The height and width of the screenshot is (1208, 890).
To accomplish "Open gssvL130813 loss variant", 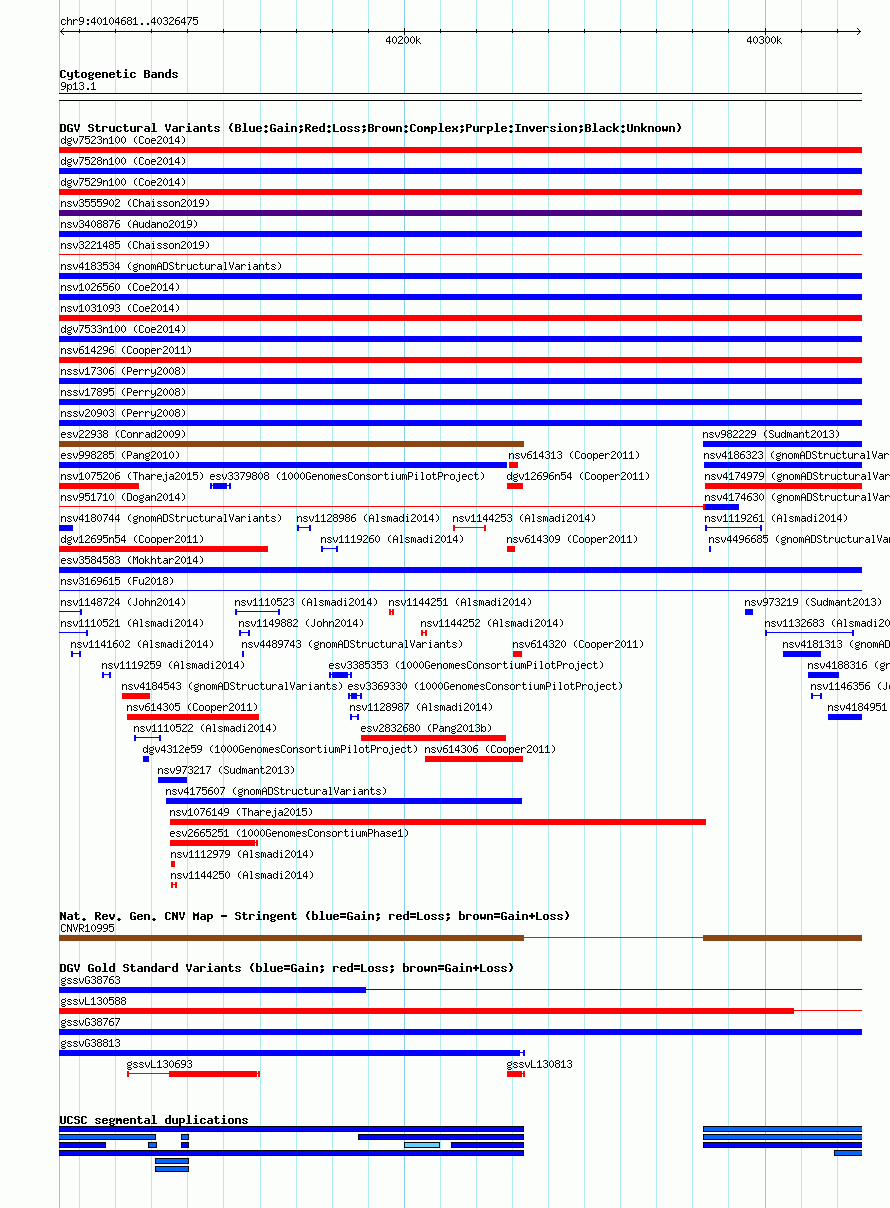I will 516,1074.
